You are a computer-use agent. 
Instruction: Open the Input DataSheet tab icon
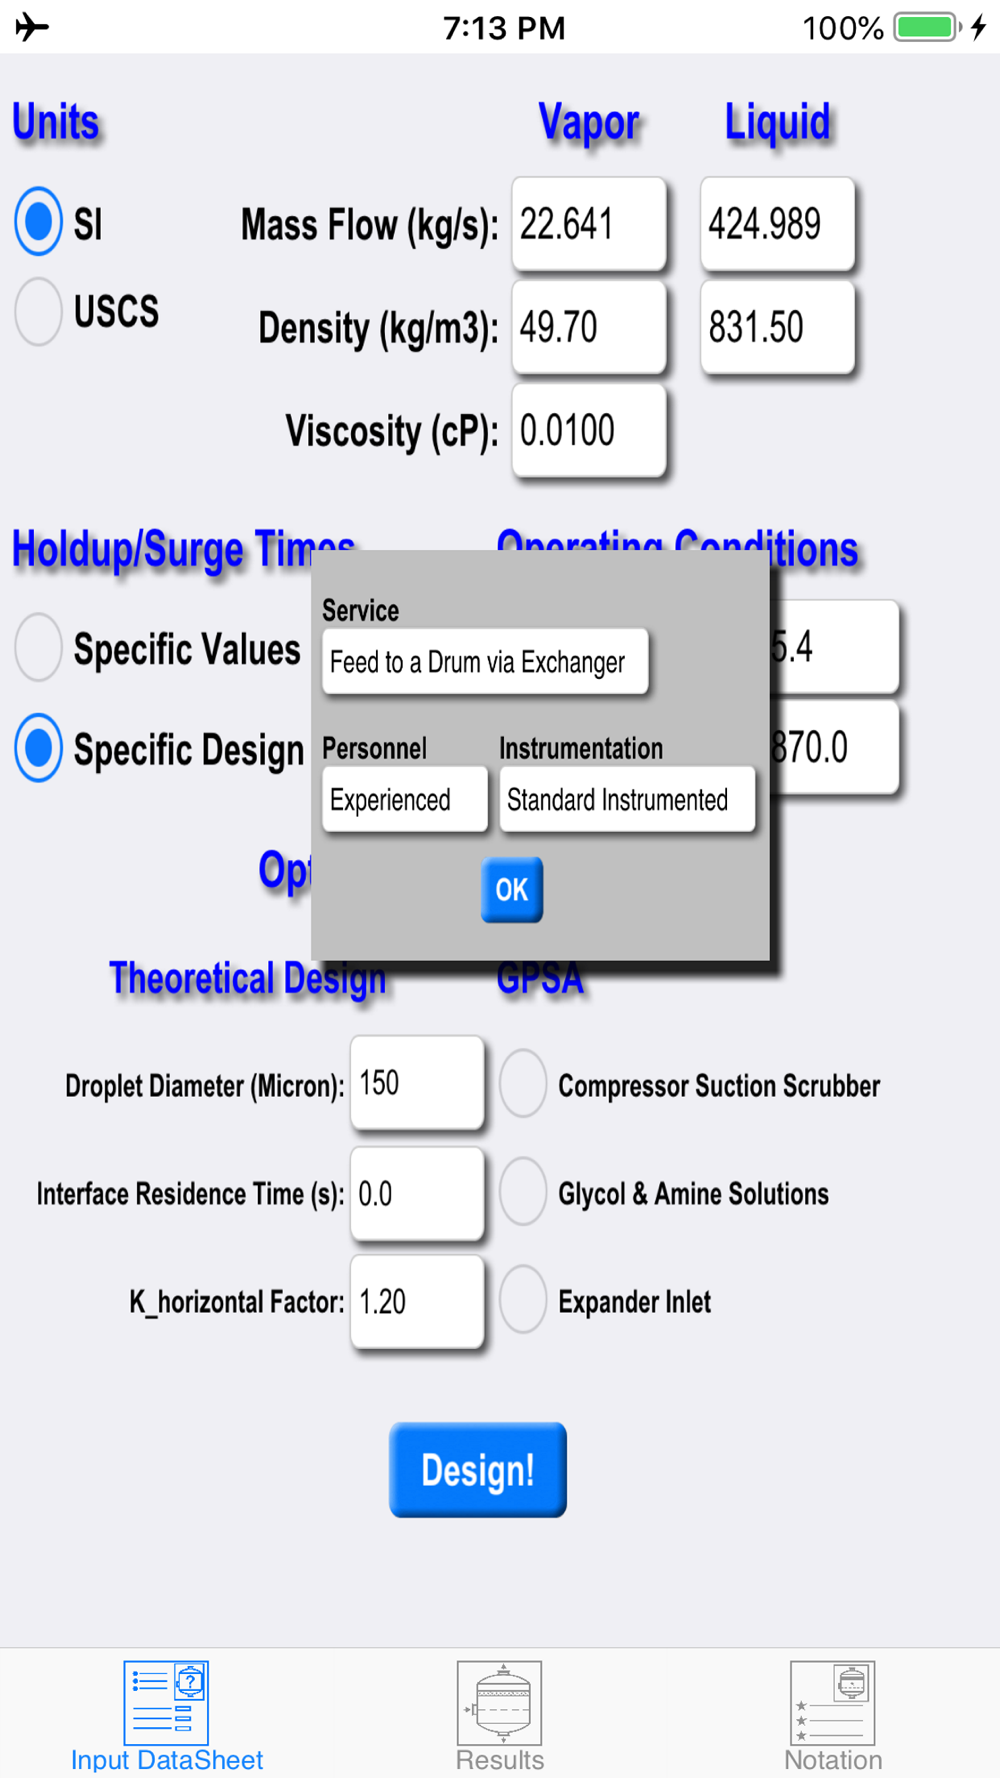coord(166,1703)
